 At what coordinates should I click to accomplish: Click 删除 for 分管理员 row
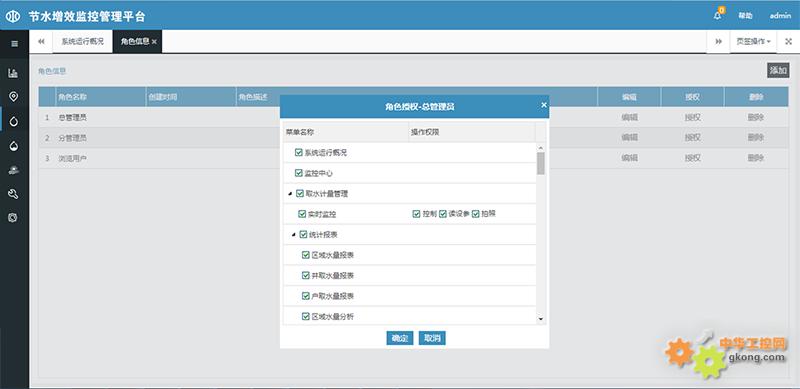[756, 137]
